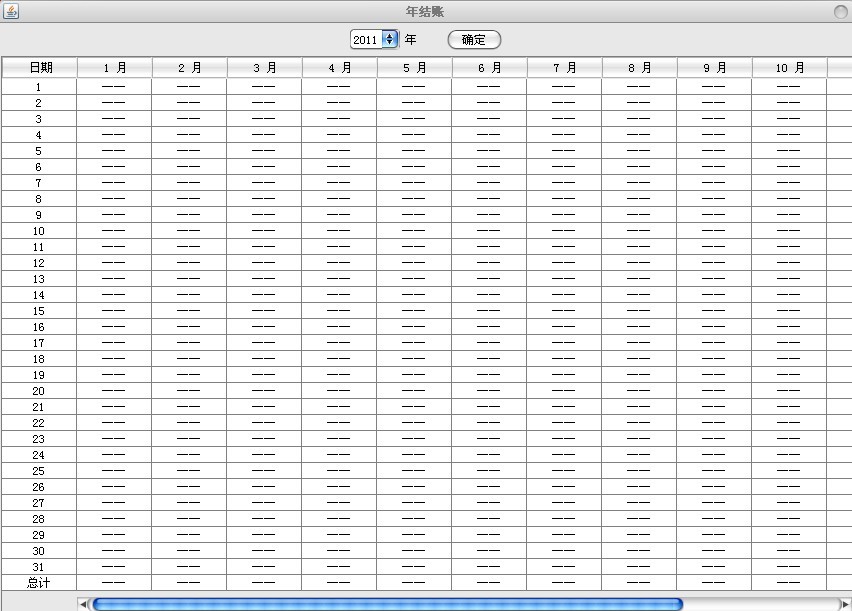Click the 1 月 cell in row 1
This screenshot has height=611, width=852.
114,86
